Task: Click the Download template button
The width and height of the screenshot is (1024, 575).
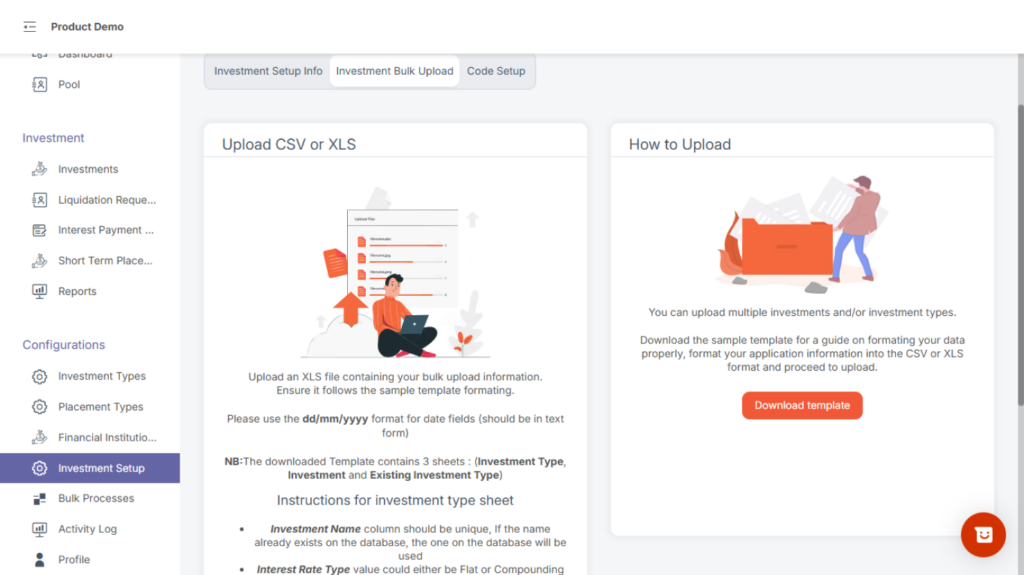Action: pyautogui.click(x=802, y=406)
